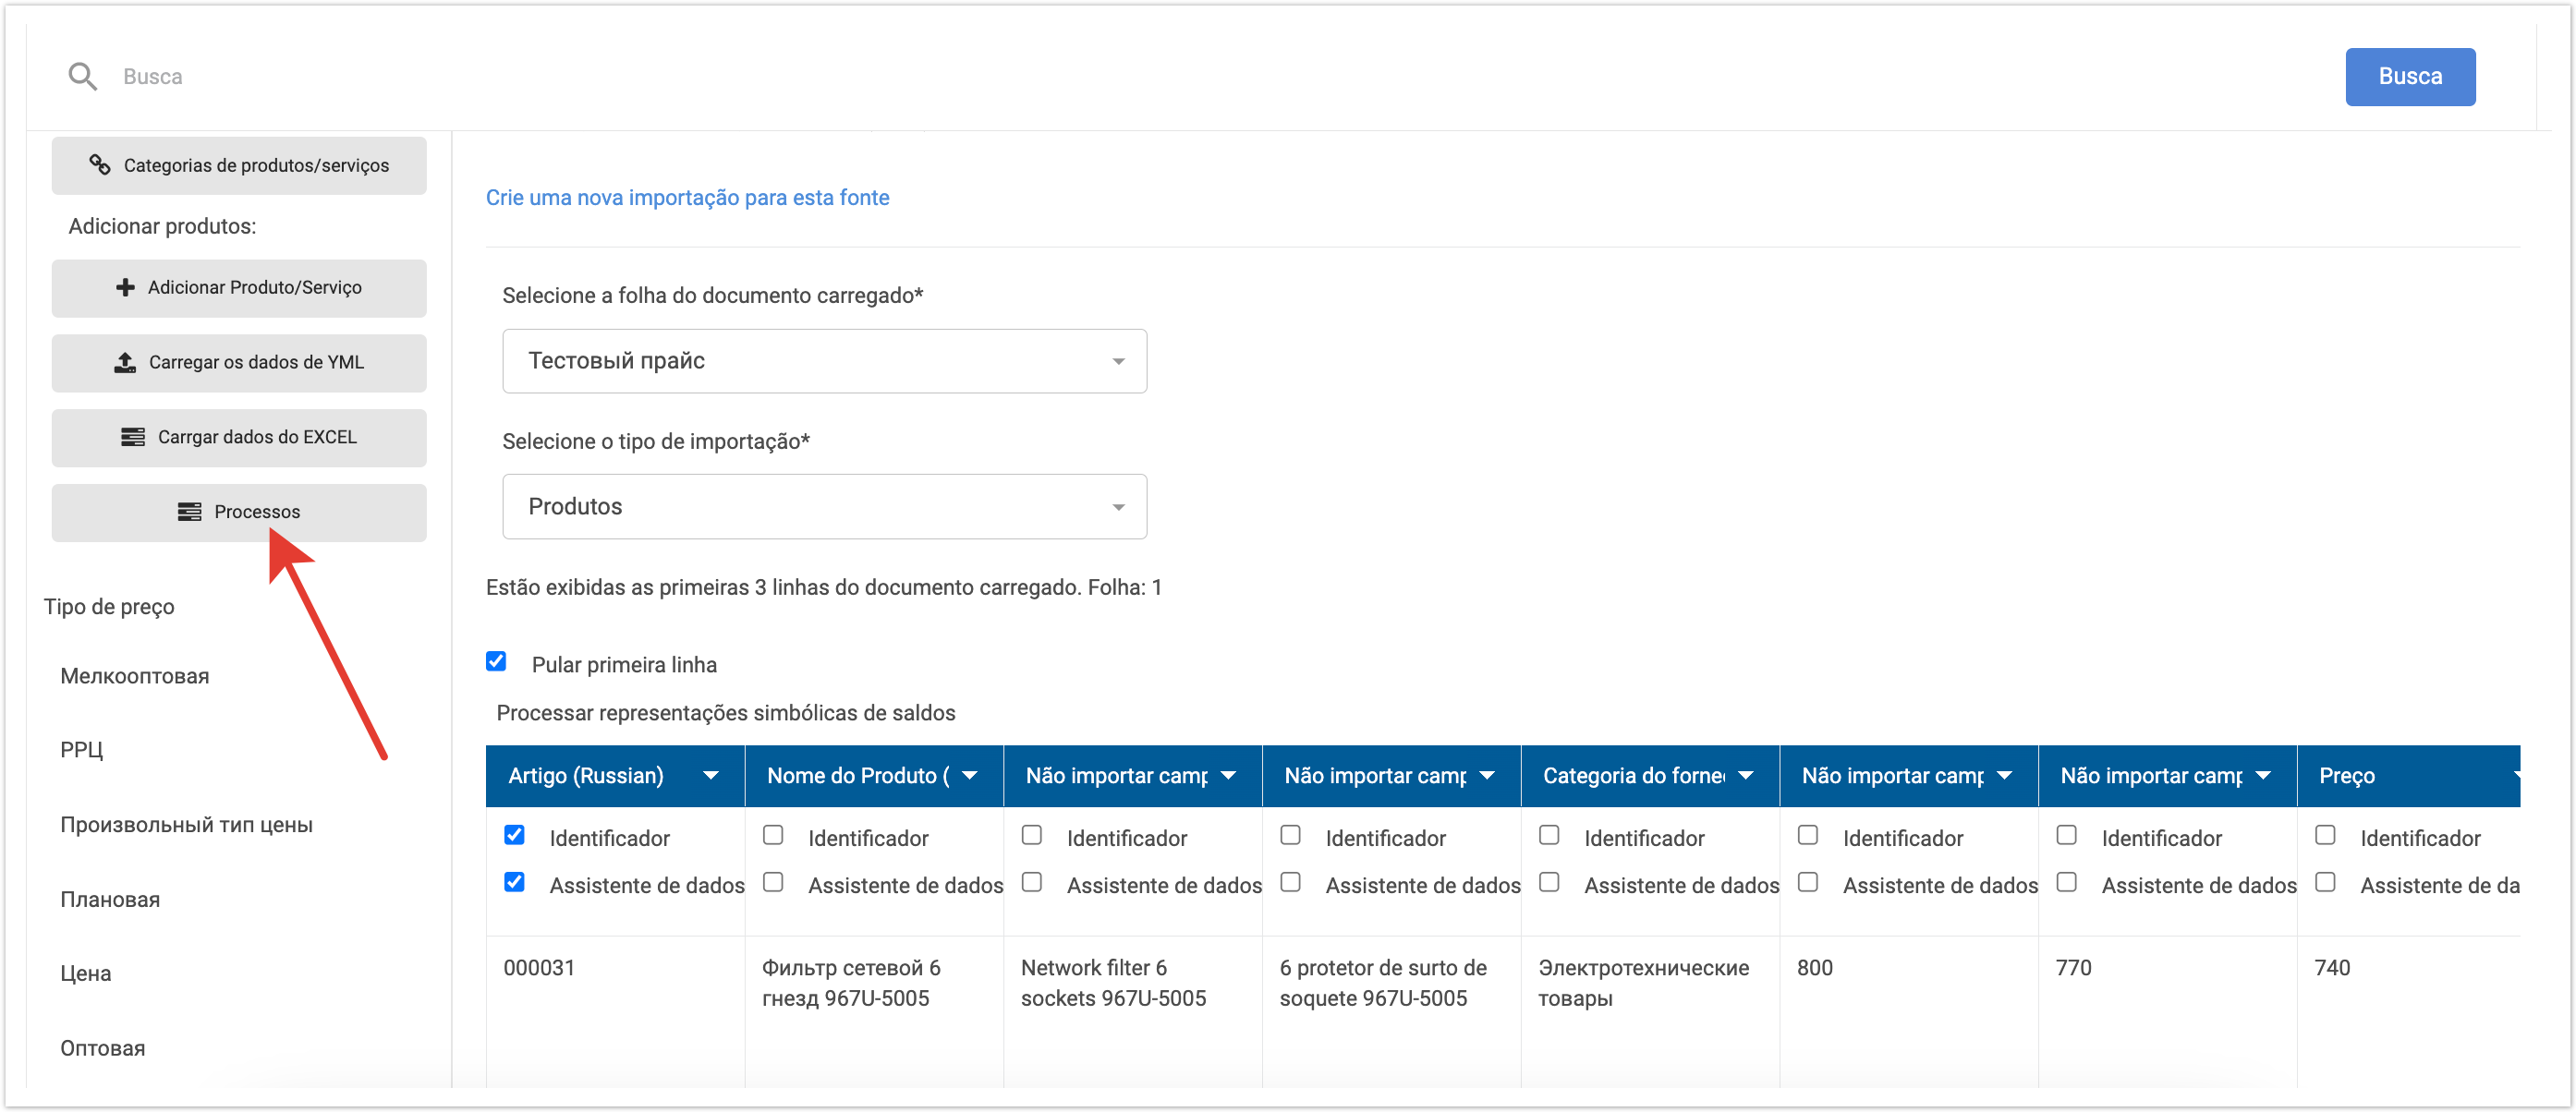This screenshot has height=1112, width=2576.
Task: Uncheck the Pular primeira linha checkbox
Action: 496,661
